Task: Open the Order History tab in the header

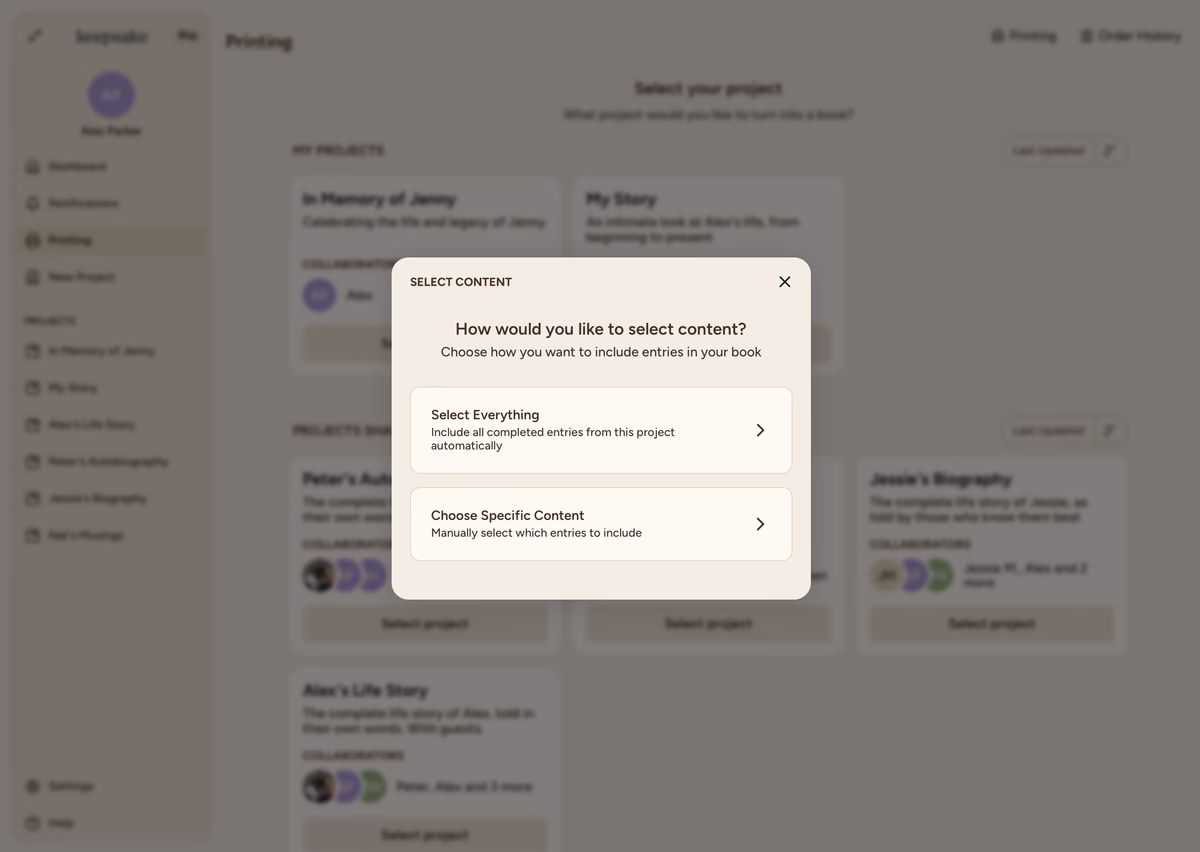Action: [x=1130, y=36]
